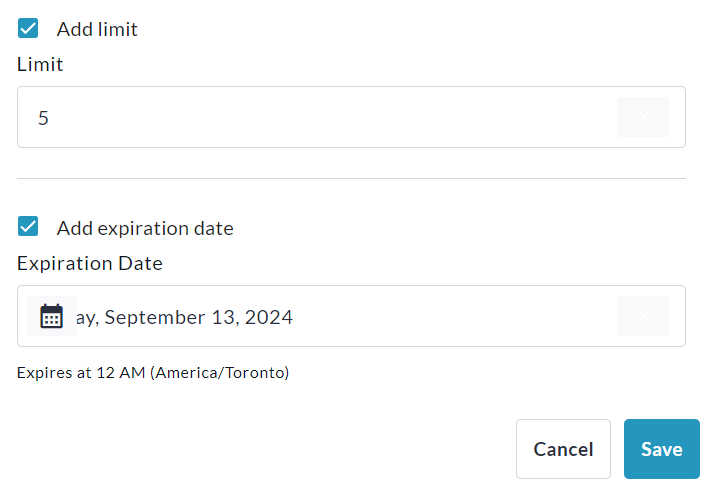Click the divider line between sections
Image resolution: width=712 pixels, height=495 pixels.
click(351, 178)
